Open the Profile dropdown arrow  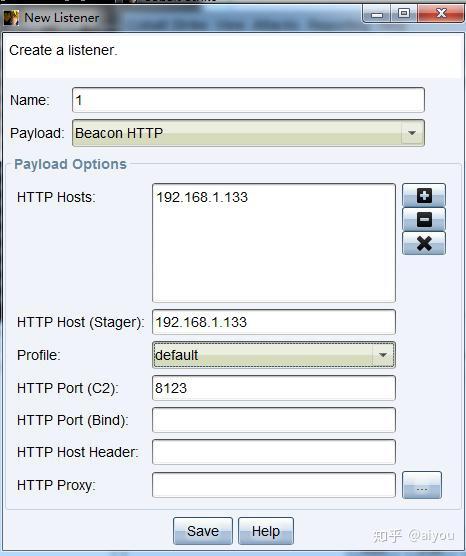tap(383, 355)
